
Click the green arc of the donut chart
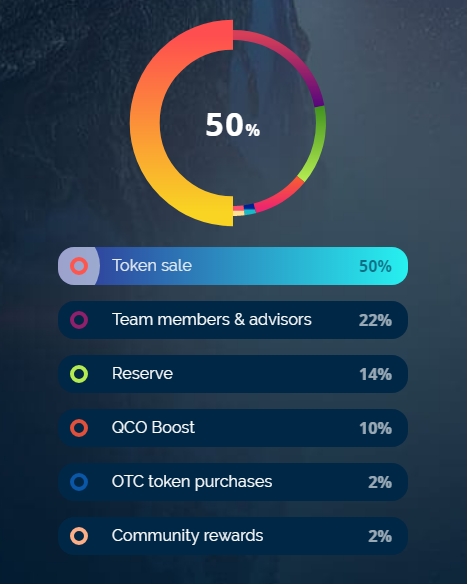tap(318, 143)
